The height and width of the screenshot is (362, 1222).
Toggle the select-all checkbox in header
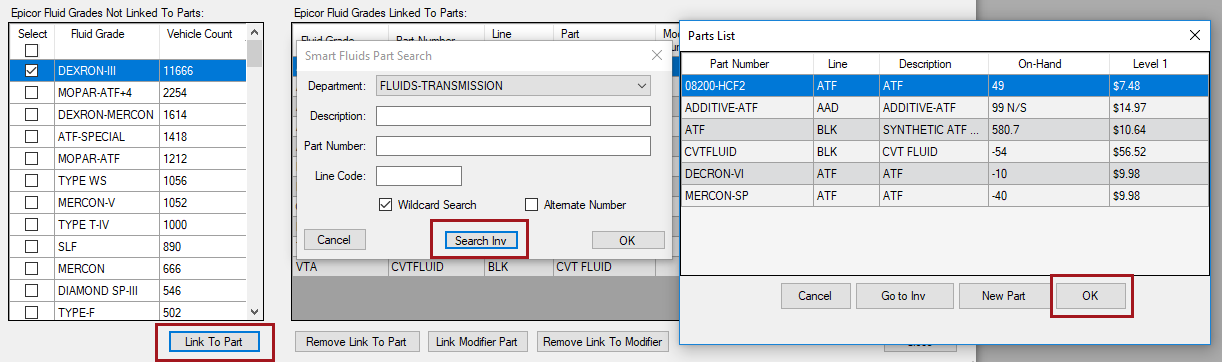click(x=31, y=51)
